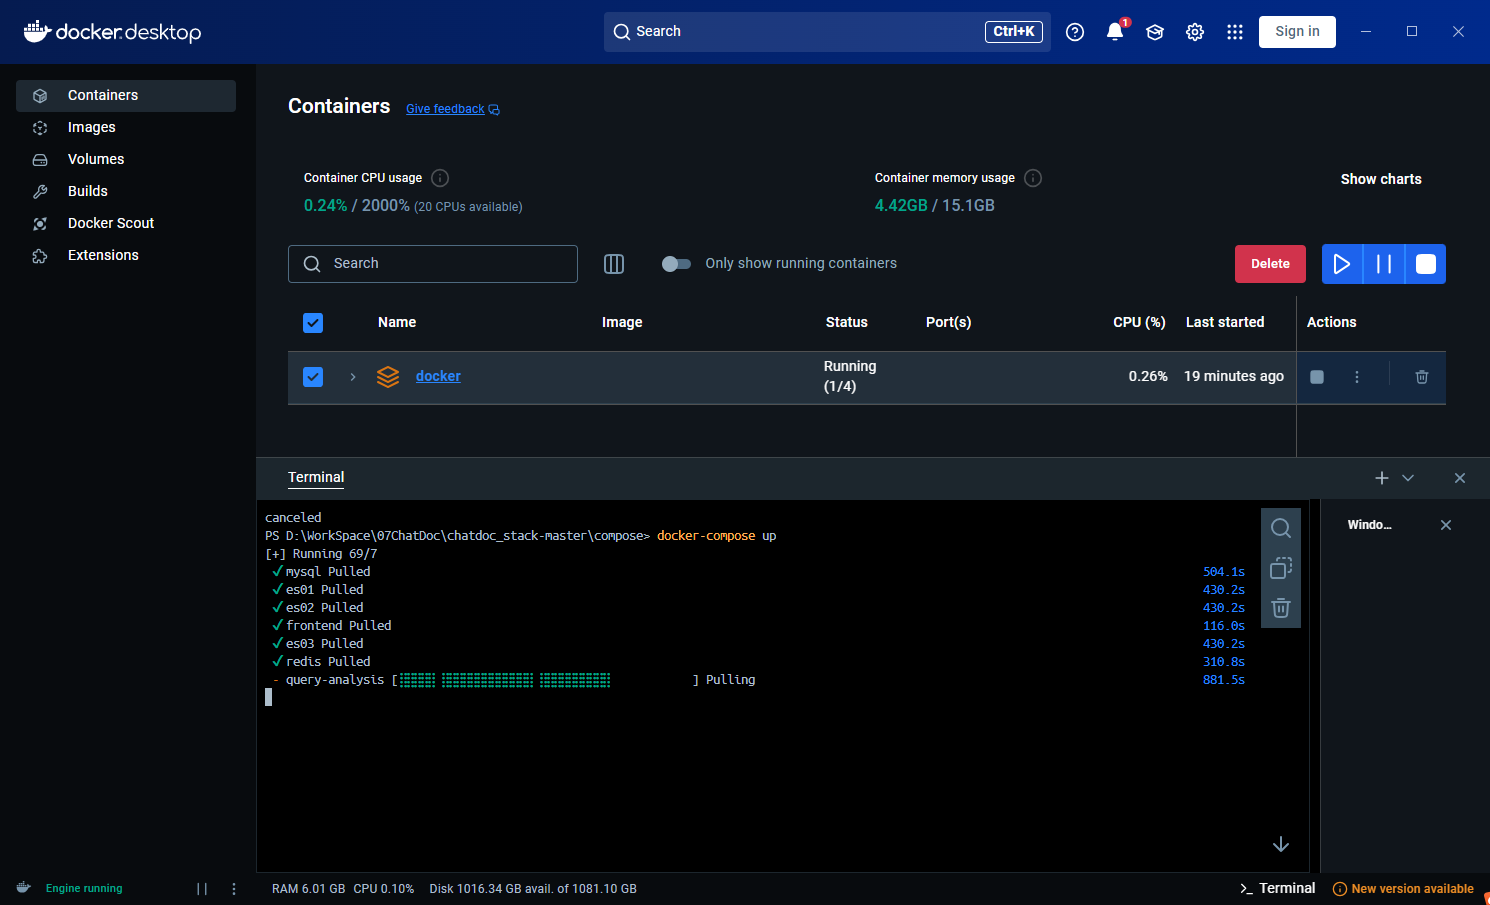This screenshot has height=905, width=1490.
Task: Stop the docker stack in Actions column
Action: 1317,377
